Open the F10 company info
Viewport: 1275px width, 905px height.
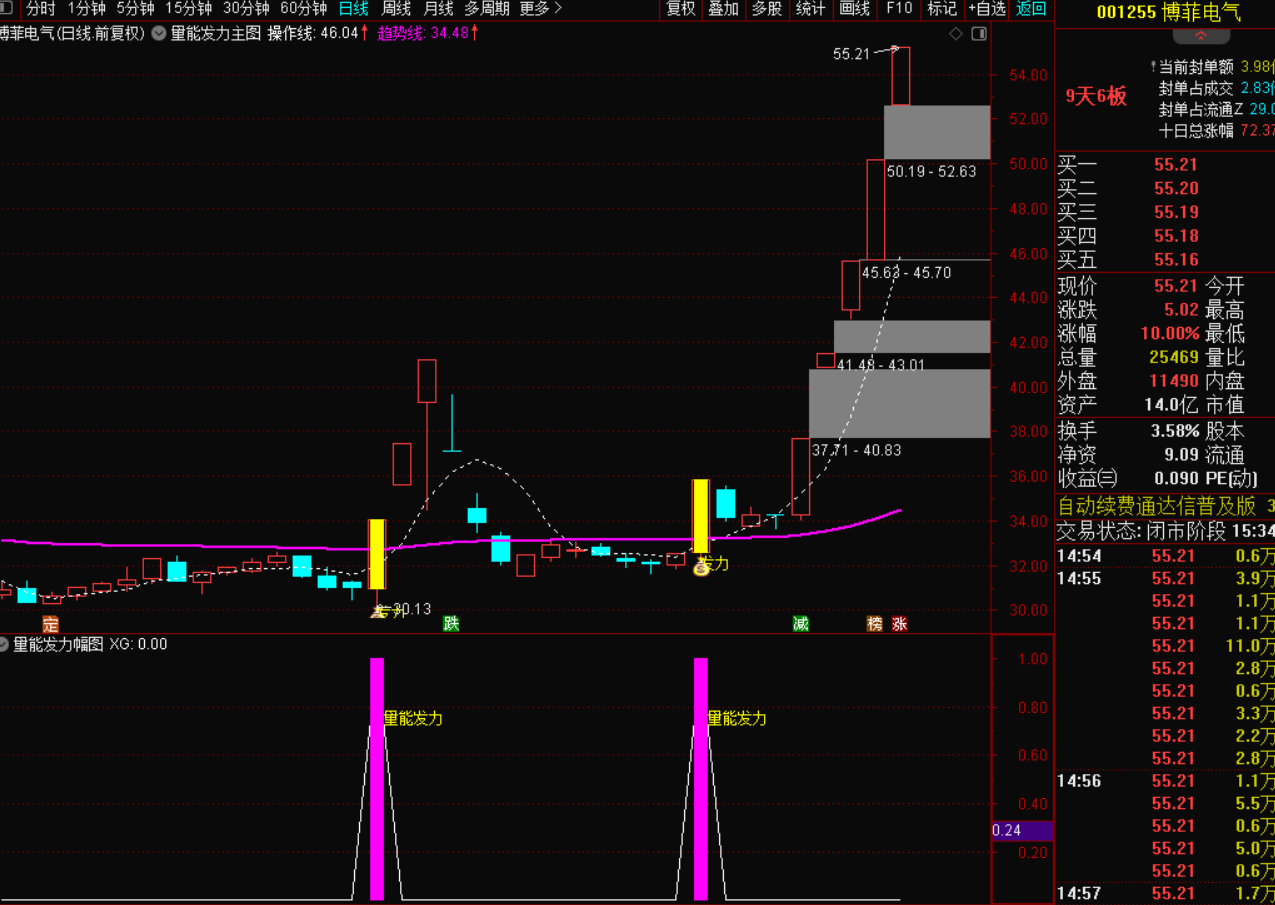point(899,9)
